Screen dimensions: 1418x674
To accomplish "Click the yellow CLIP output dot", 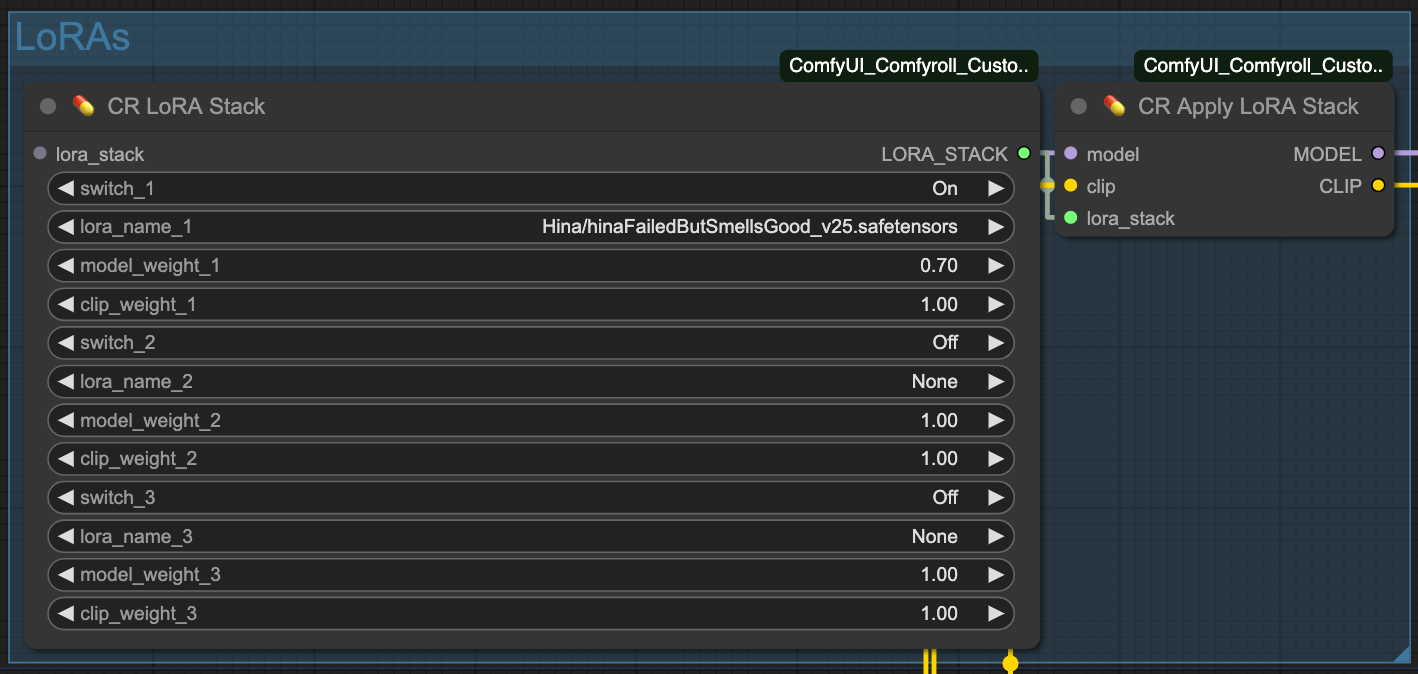I will click(1378, 186).
